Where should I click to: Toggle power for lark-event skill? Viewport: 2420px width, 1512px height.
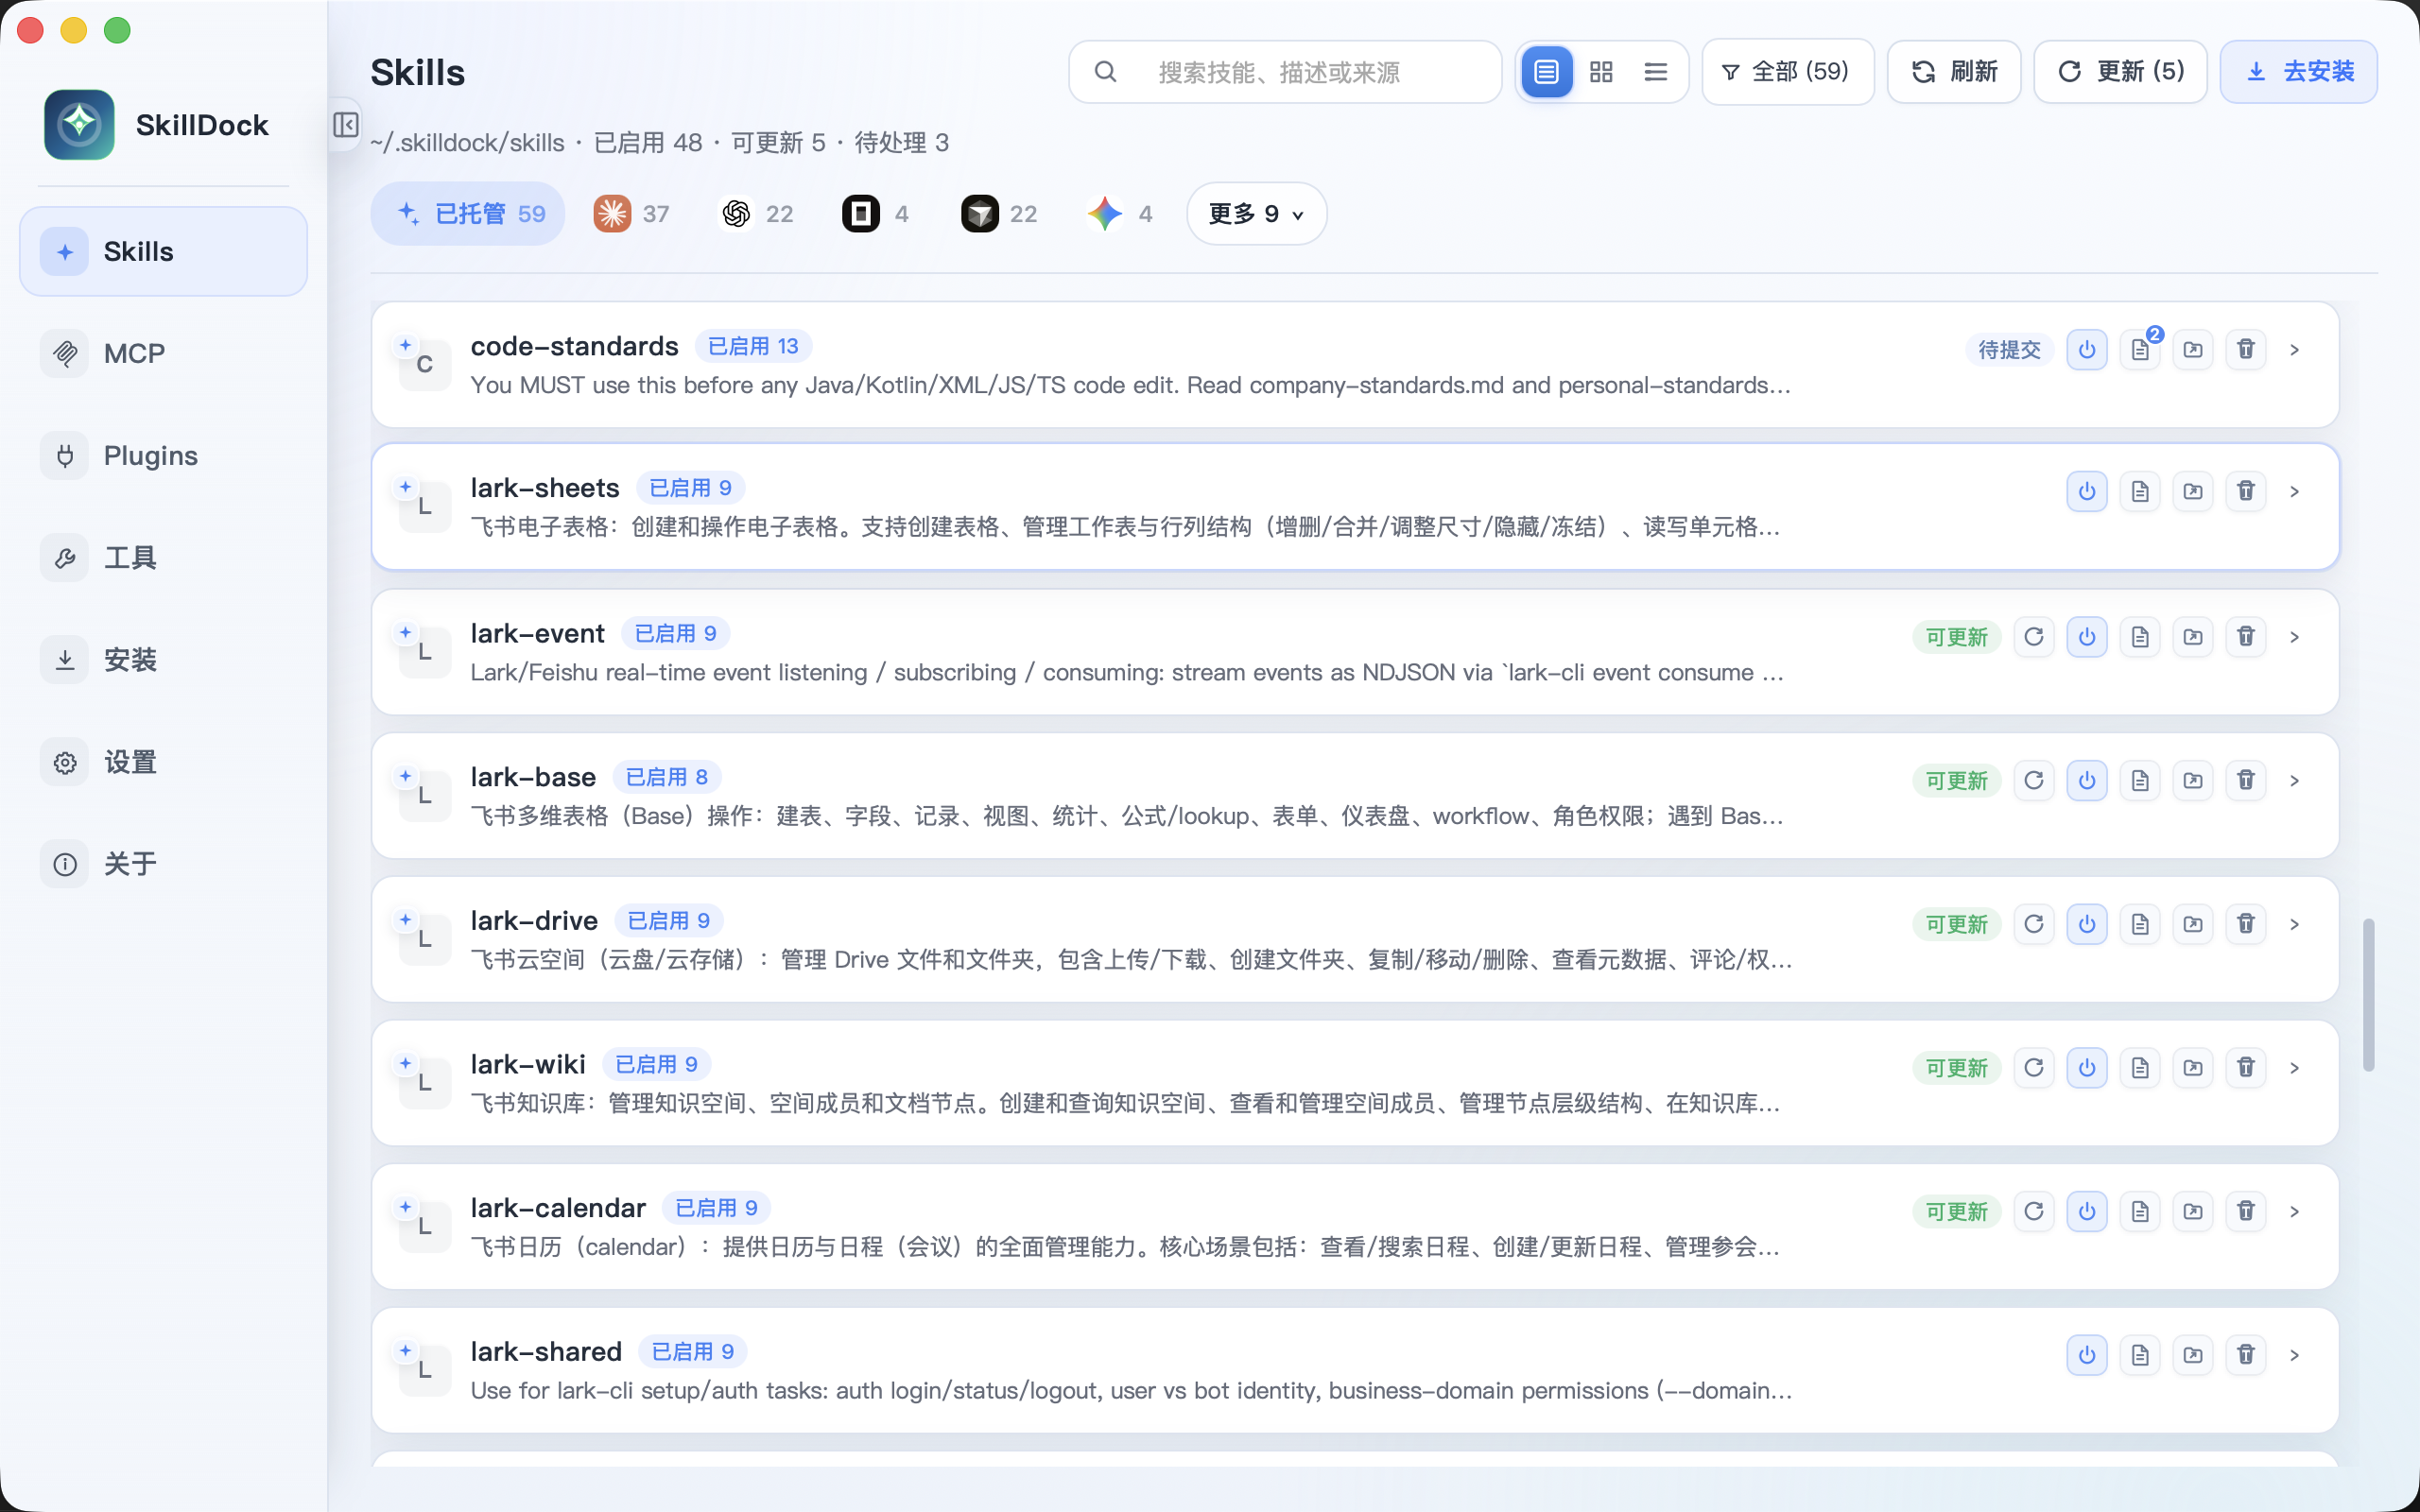2087,637
